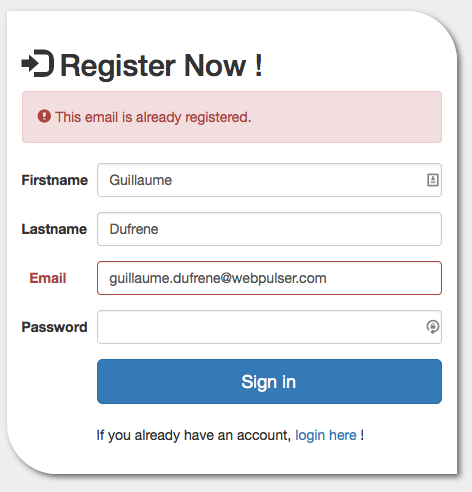Click the Lastname label
Screen dimensions: 472x492
[54, 229]
